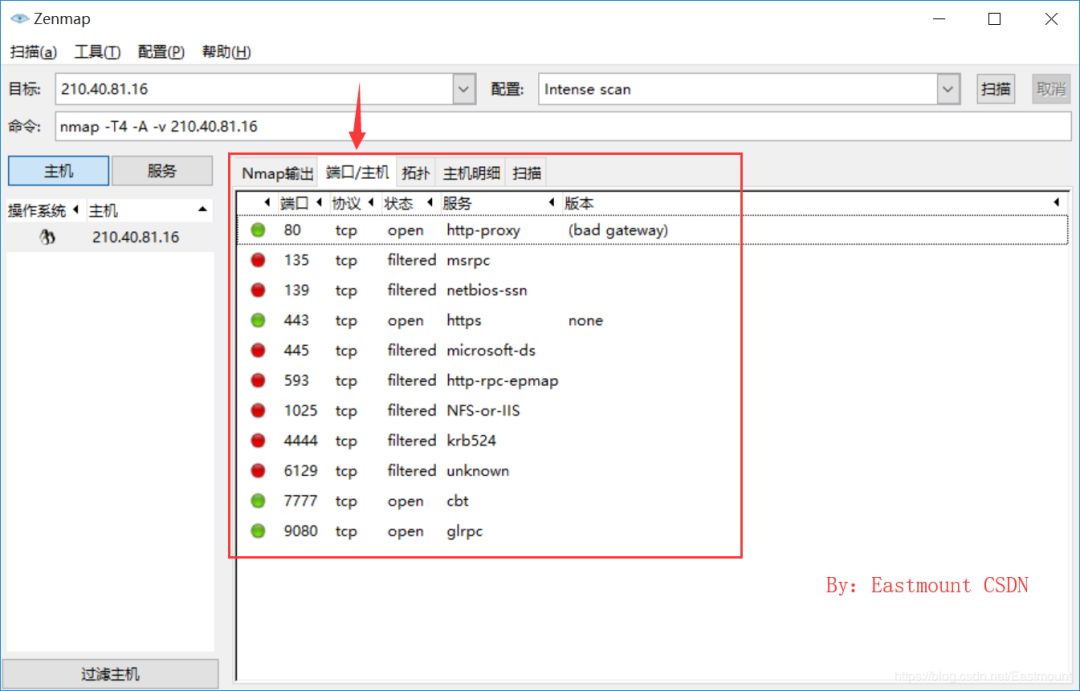
Task: Click the green status icon next to port 9080
Action: [x=258, y=531]
